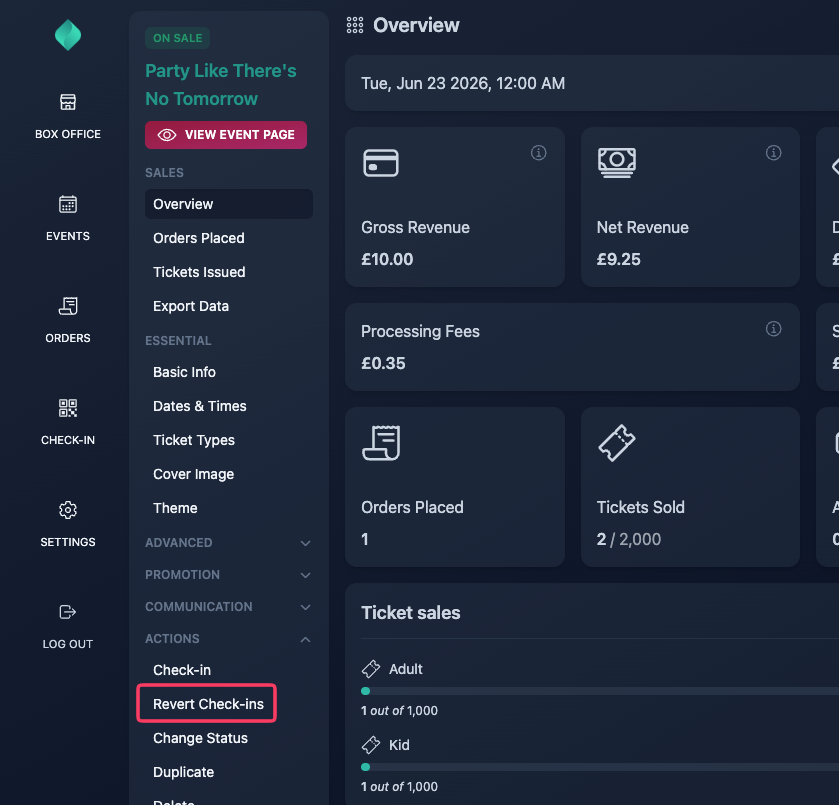Select Ticket Types menu item
This screenshot has width=839, height=805.
194,440
